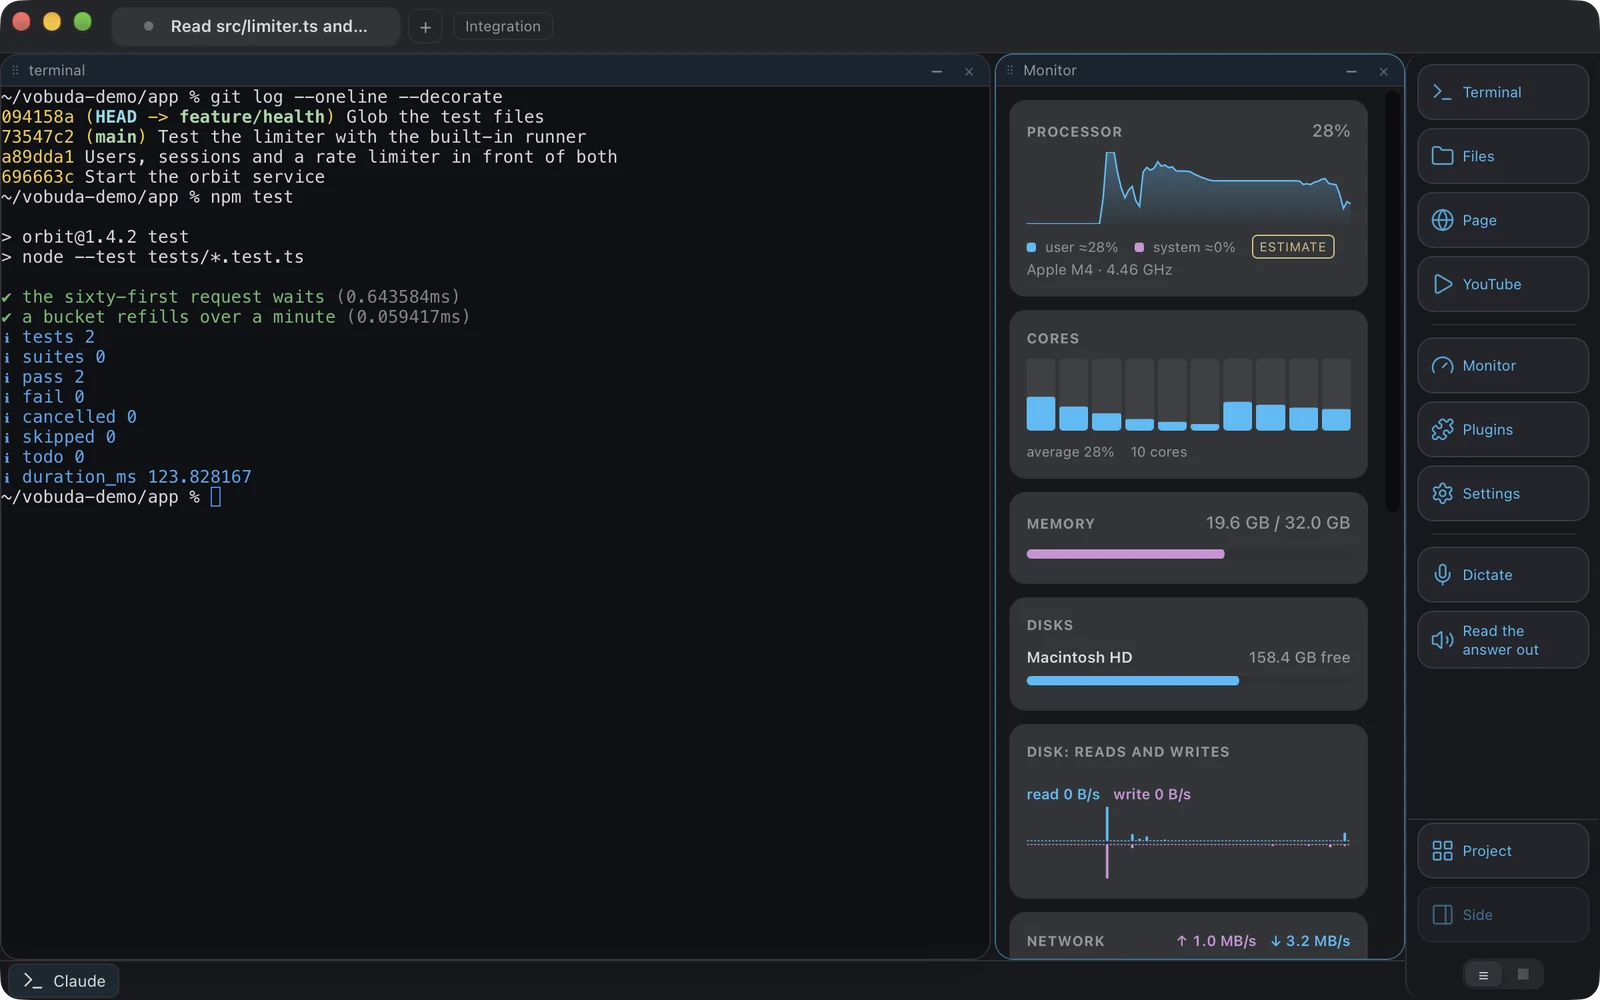Screen dimensions: 1600x1000
Task: Click the 'read 0 B/s' label
Action: tap(1062, 794)
